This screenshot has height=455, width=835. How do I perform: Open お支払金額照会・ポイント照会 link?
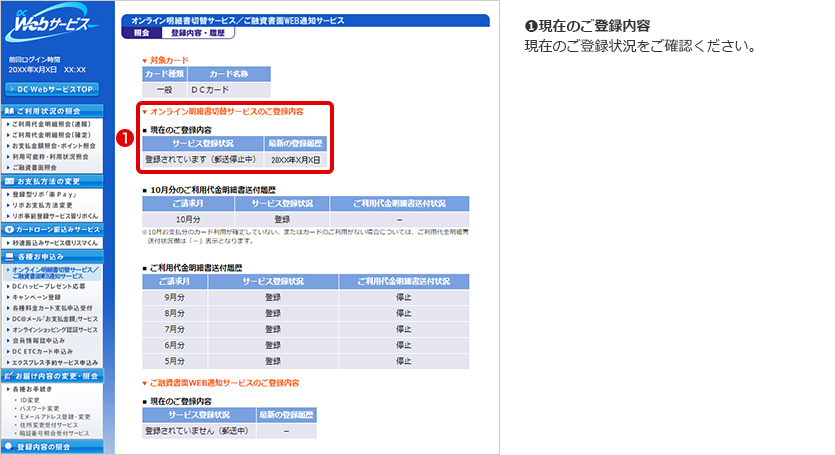coord(56,146)
